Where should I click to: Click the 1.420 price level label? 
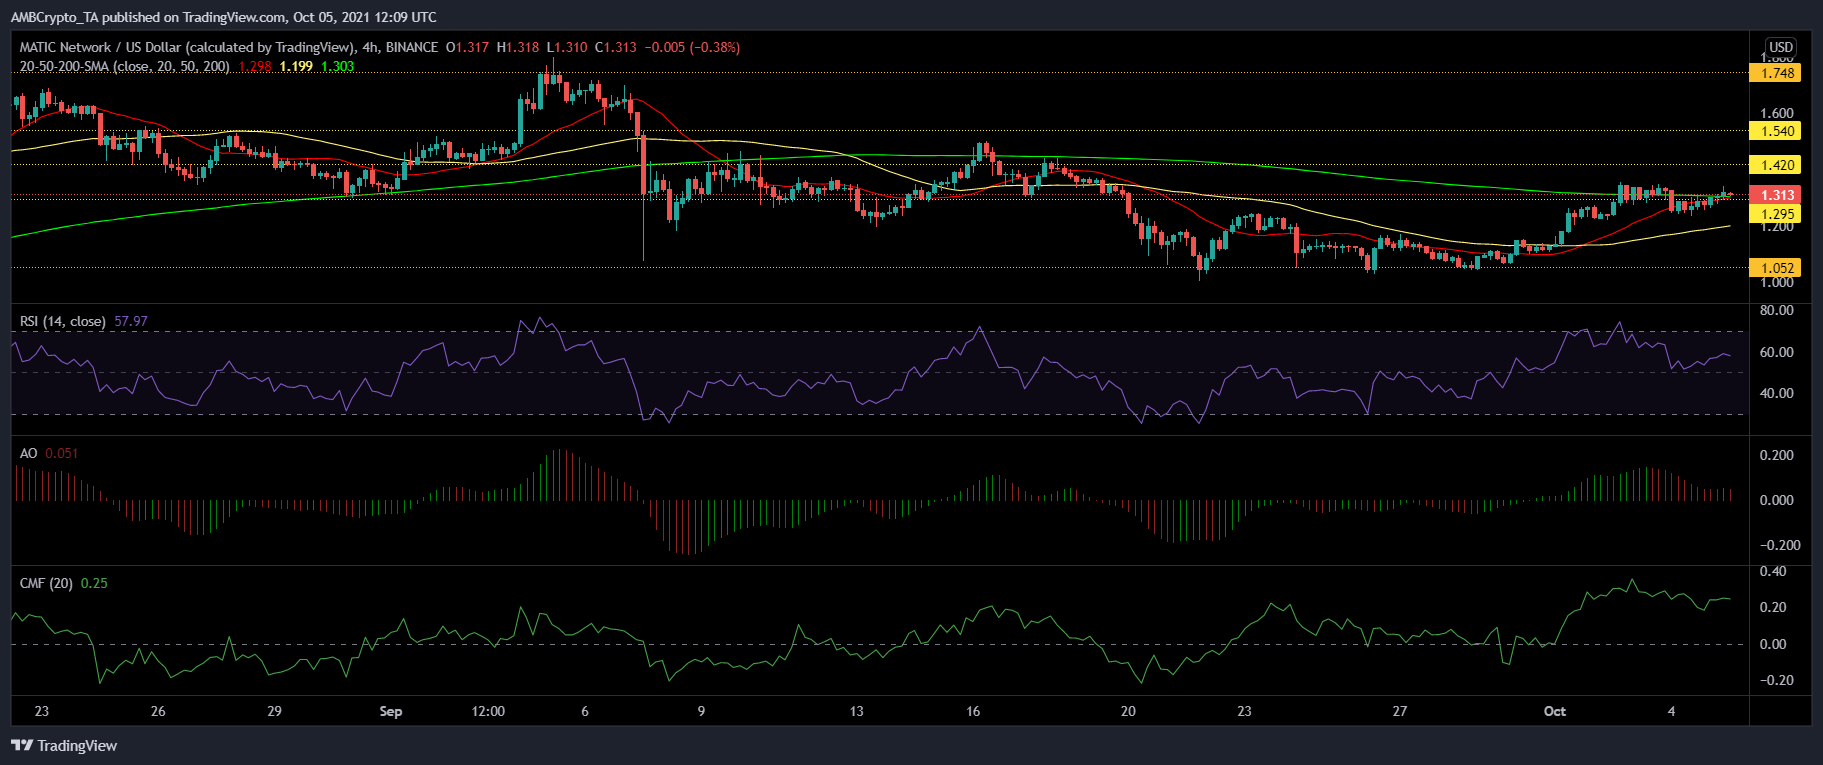[1775, 165]
